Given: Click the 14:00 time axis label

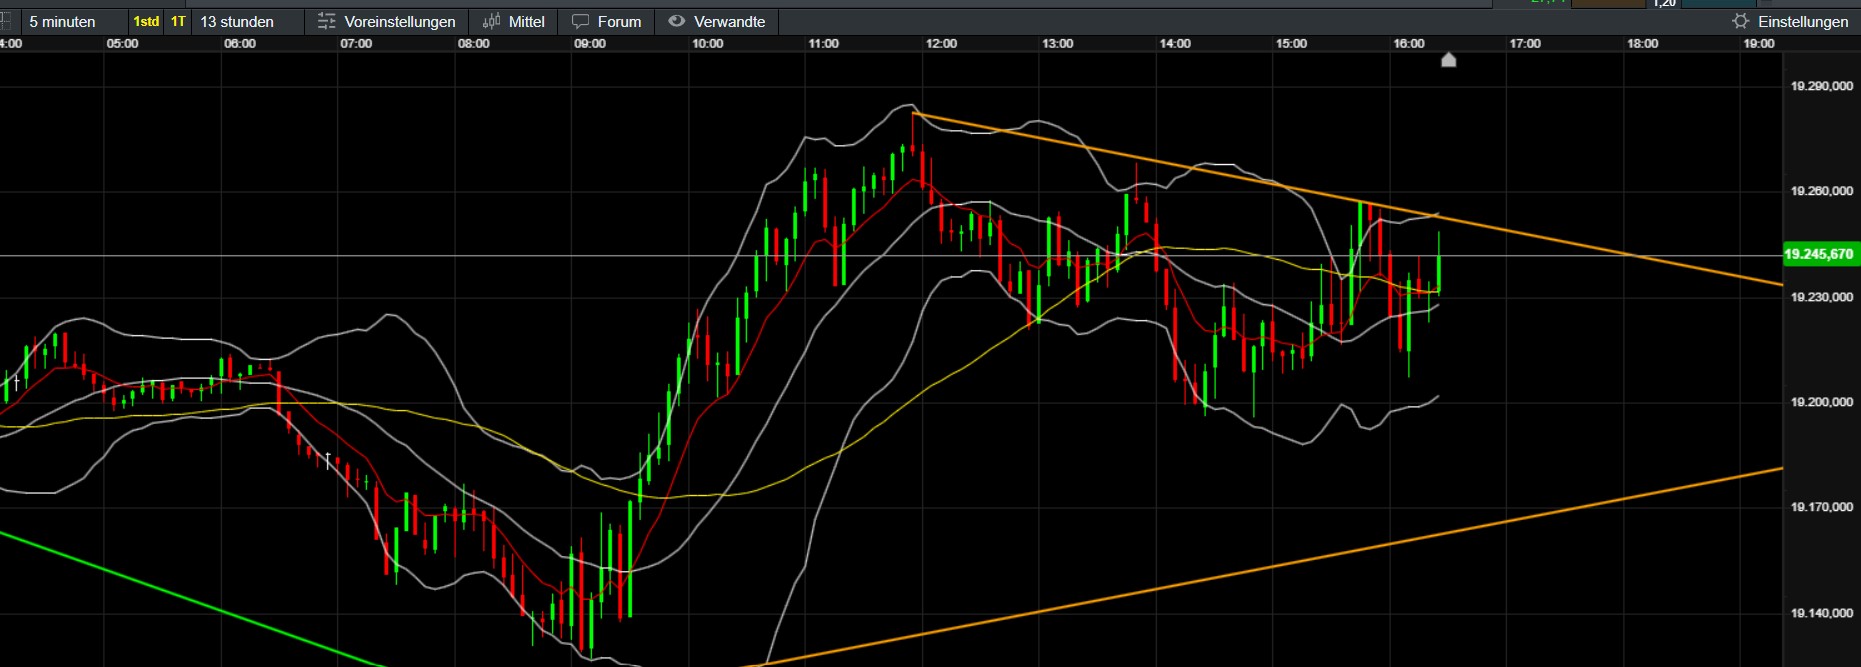Looking at the screenshot, I should coord(1175,44).
